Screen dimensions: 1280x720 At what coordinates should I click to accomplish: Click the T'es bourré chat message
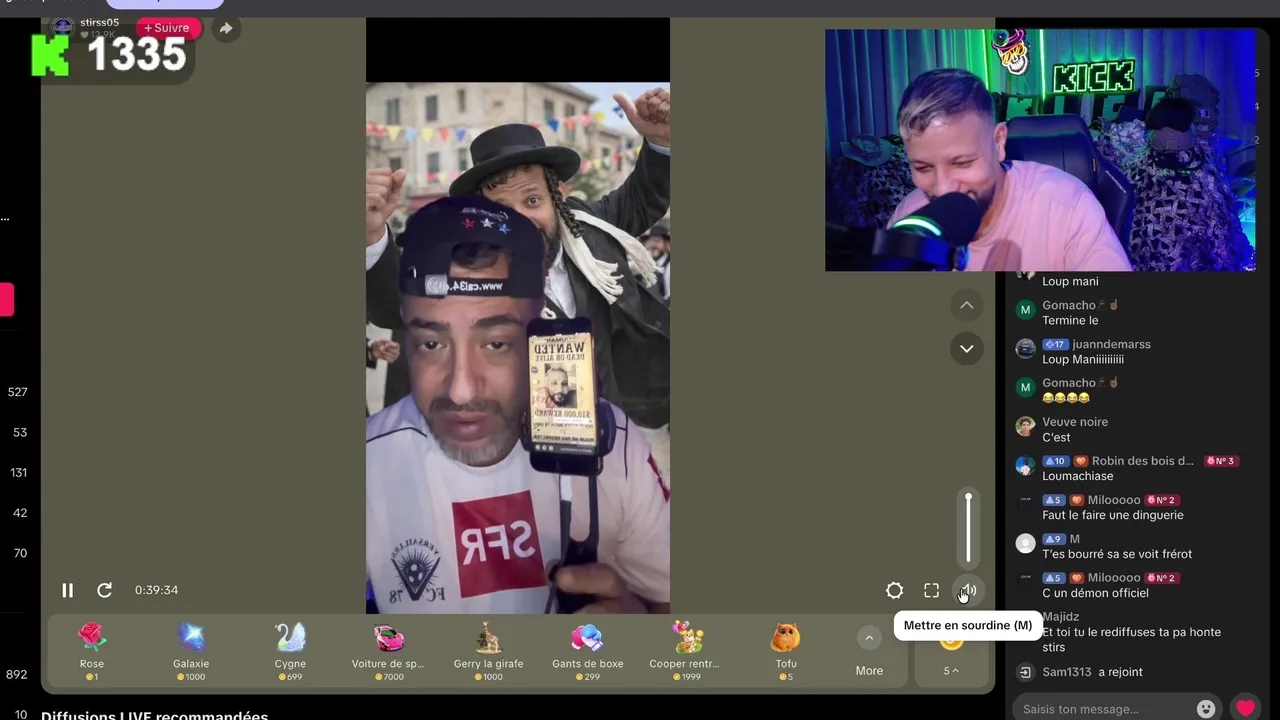(x=1117, y=554)
